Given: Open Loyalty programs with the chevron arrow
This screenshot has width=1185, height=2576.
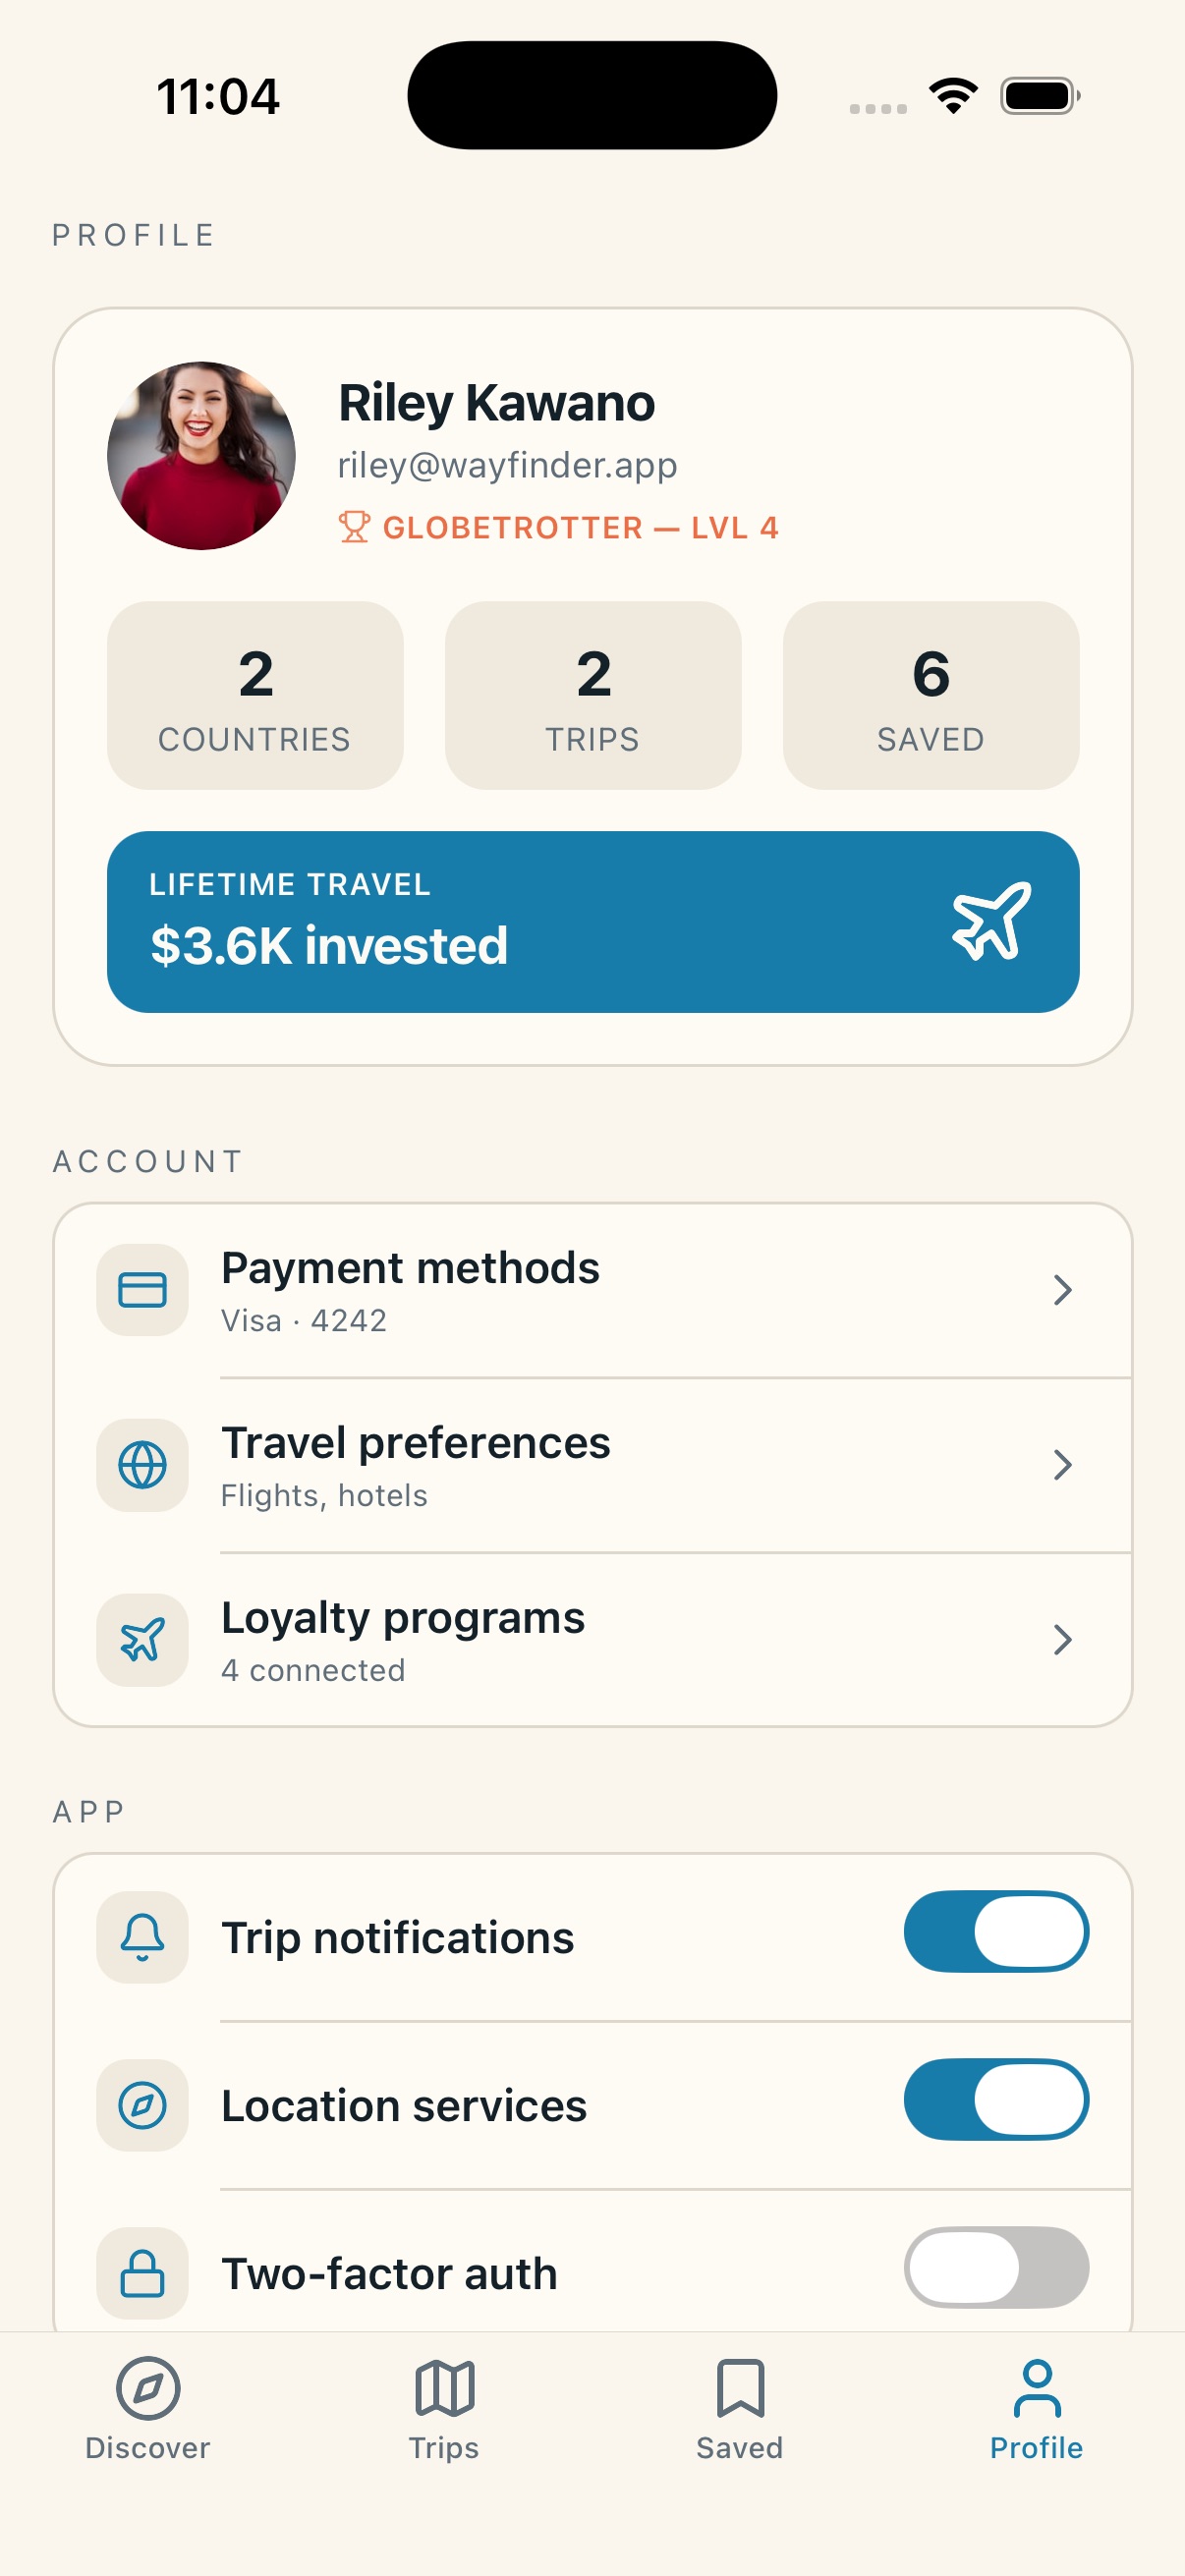Looking at the screenshot, I should coord(1062,1640).
